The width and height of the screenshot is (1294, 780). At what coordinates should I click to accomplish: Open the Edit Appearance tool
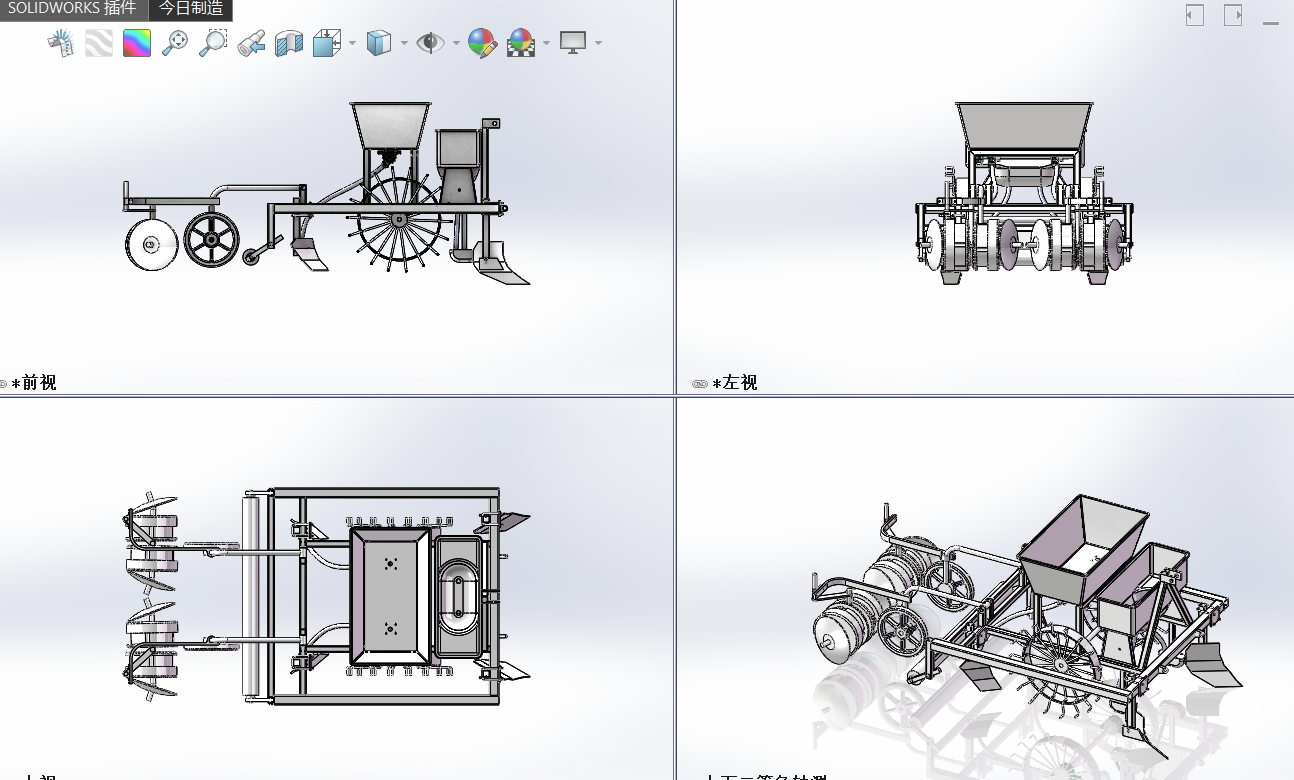483,43
